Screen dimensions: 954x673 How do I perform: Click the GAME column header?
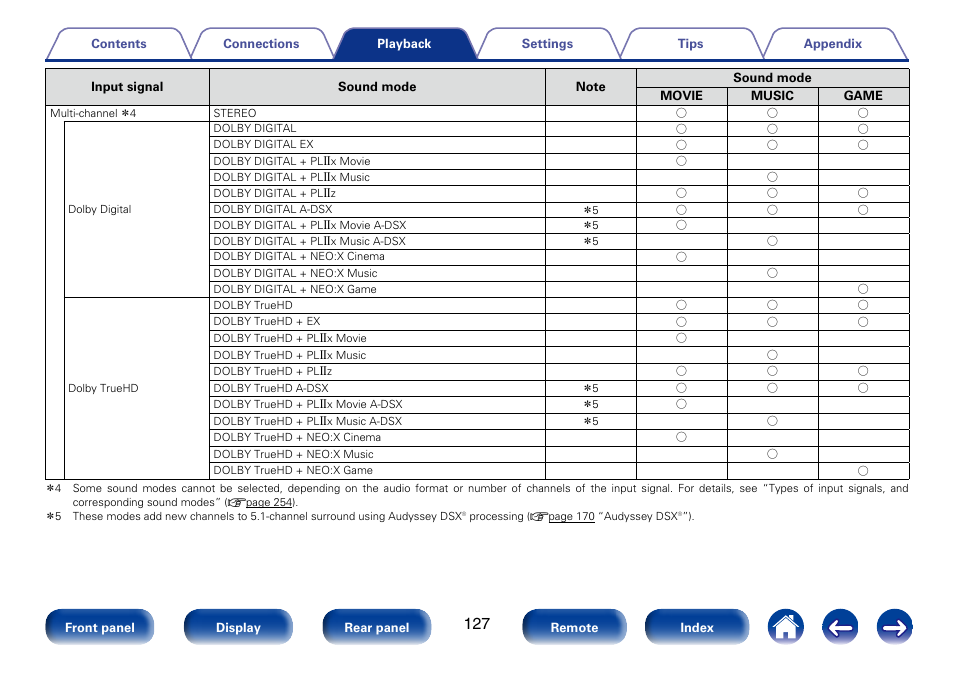(863, 96)
